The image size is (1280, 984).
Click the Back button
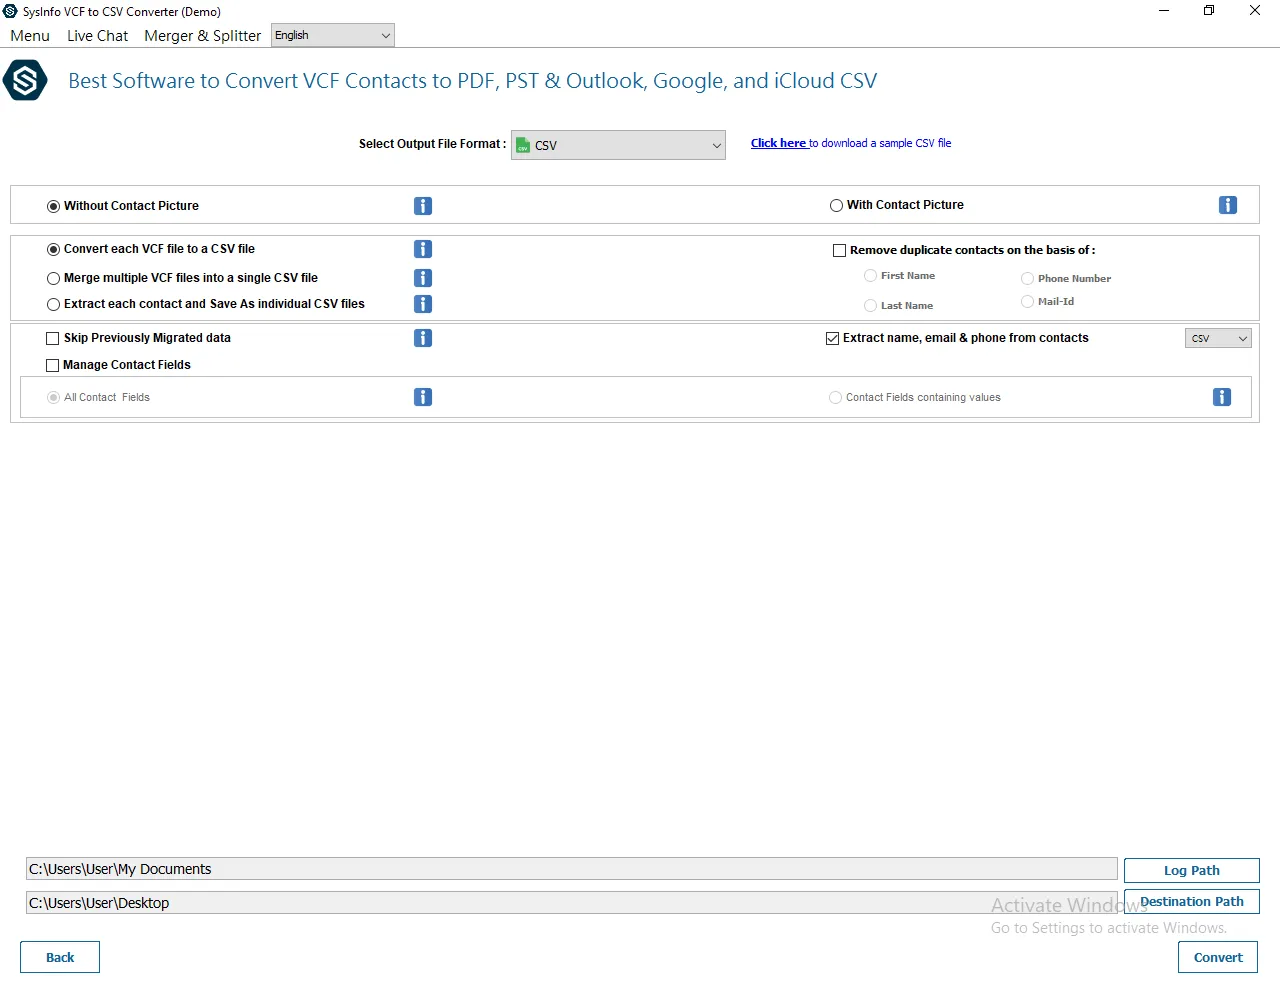point(60,957)
